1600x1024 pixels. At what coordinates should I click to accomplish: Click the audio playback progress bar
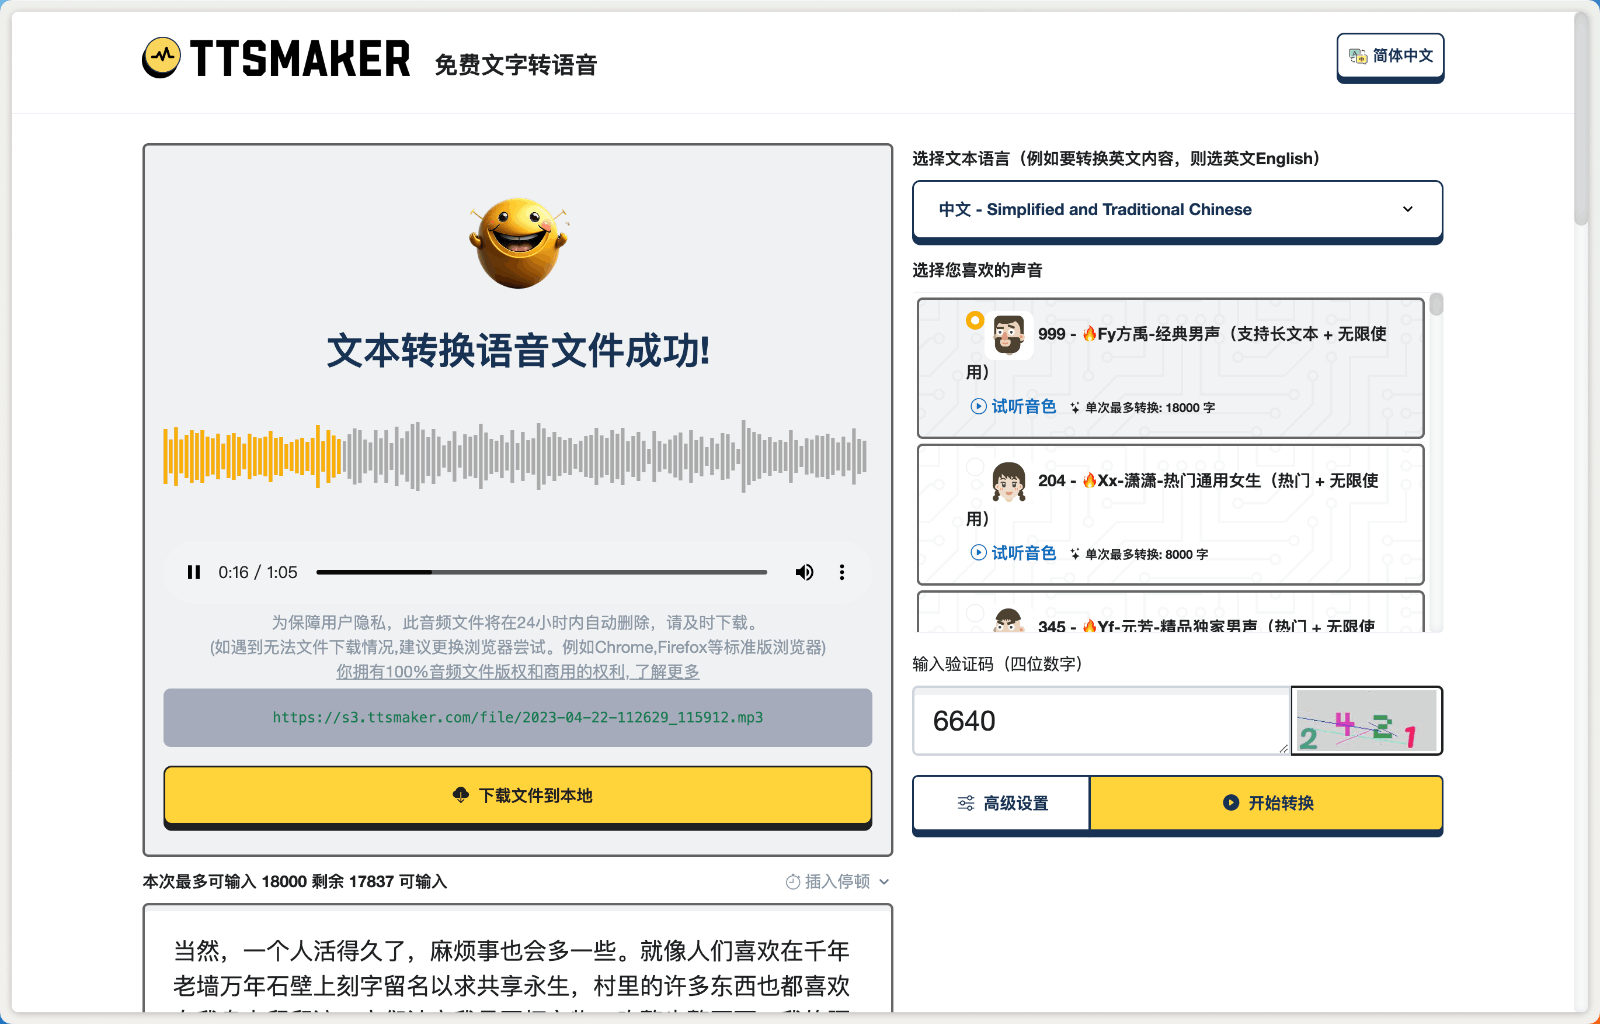(540, 571)
